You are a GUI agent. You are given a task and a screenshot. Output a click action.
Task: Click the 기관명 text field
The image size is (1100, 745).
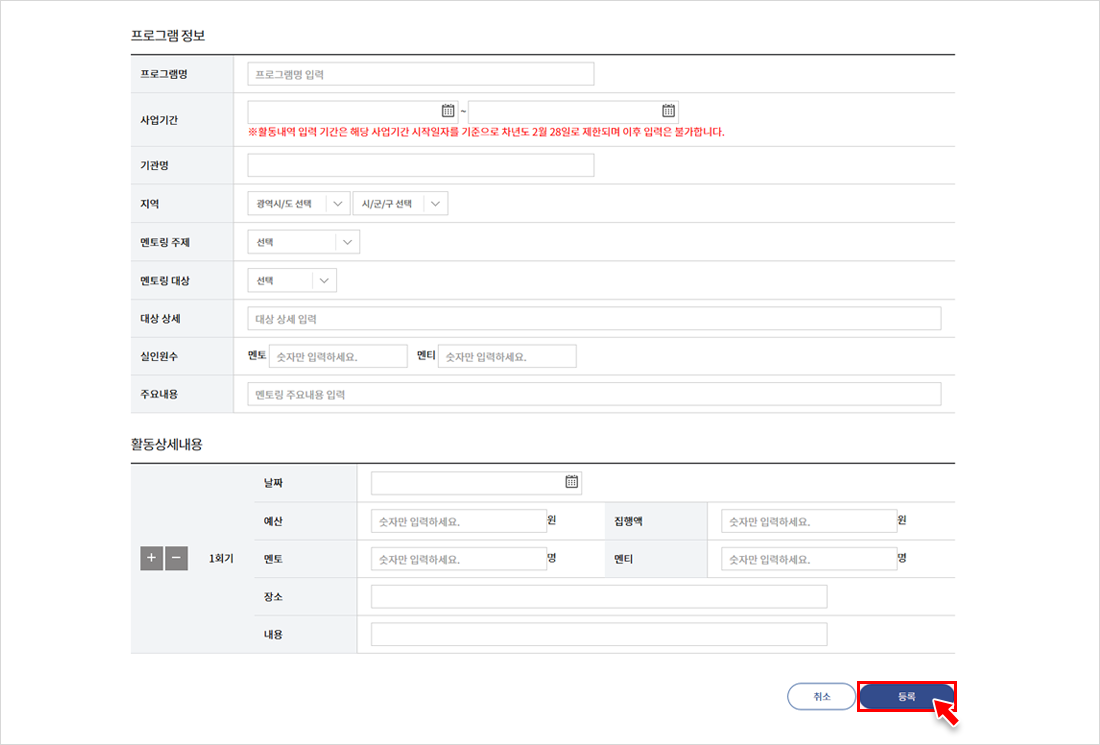420,165
